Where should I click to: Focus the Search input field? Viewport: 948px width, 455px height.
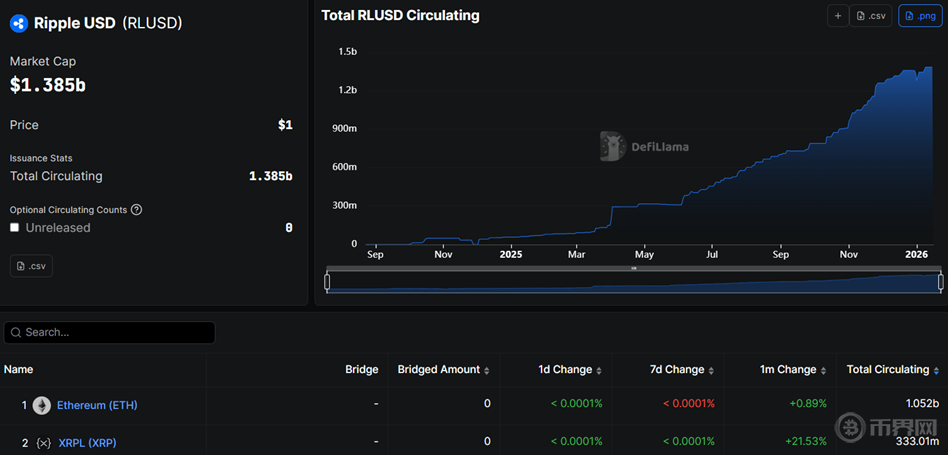[109, 332]
